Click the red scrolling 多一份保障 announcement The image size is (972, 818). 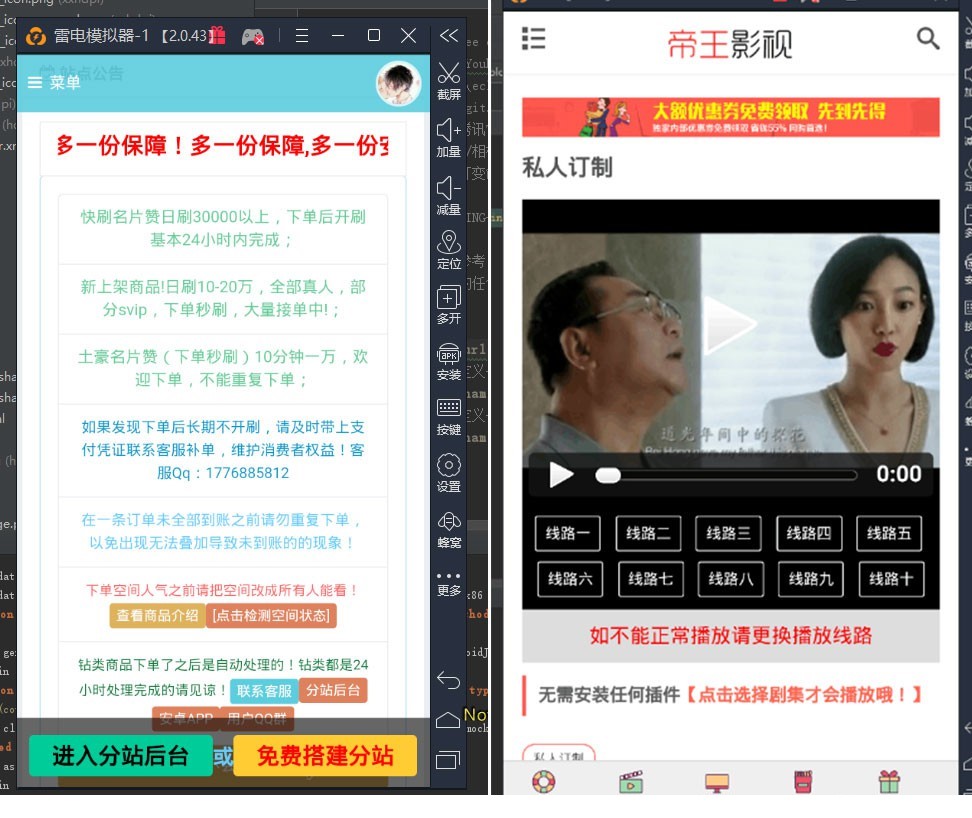point(223,146)
